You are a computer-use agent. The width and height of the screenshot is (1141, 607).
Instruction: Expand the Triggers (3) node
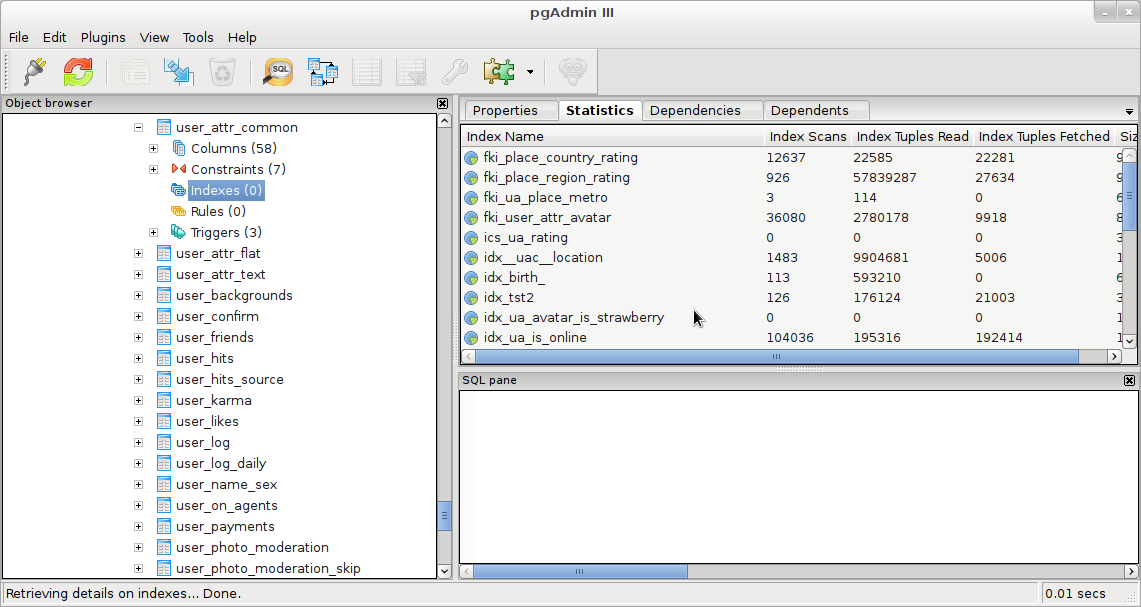(x=153, y=233)
